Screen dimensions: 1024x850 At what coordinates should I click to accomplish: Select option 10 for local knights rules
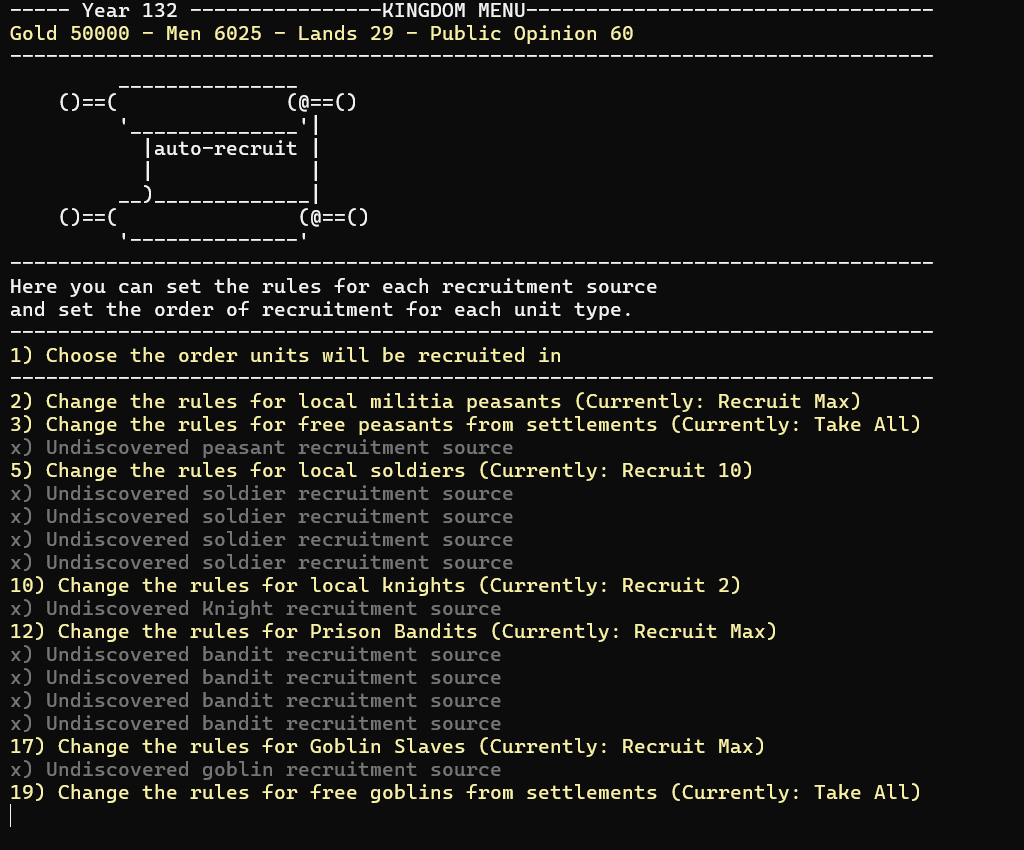(376, 586)
